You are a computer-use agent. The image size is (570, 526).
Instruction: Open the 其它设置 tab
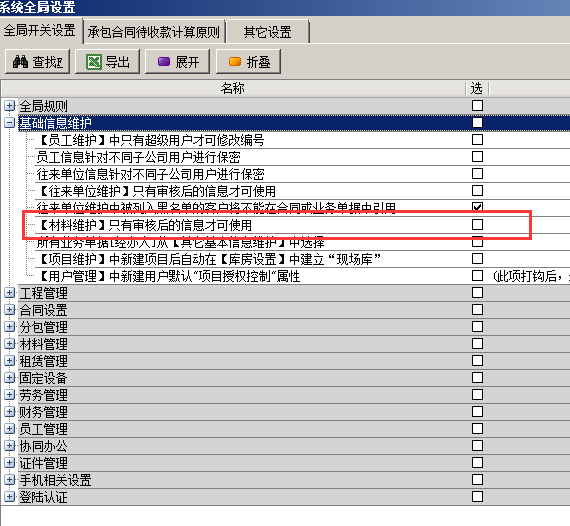[268, 32]
